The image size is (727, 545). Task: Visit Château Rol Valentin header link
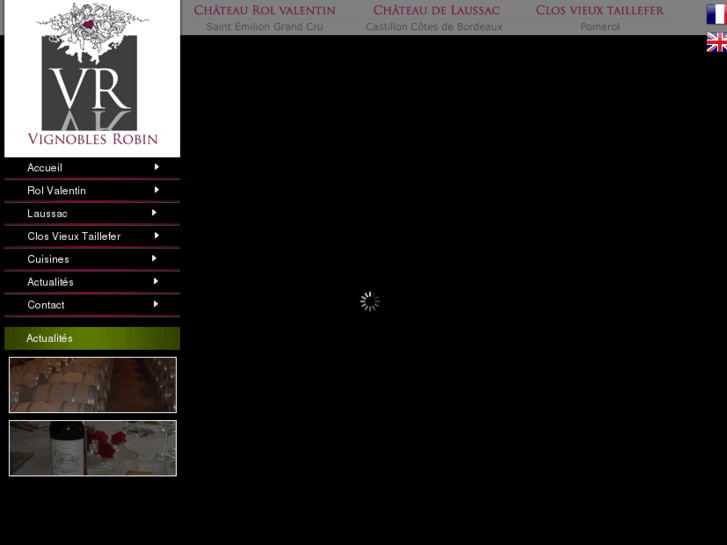point(265,10)
